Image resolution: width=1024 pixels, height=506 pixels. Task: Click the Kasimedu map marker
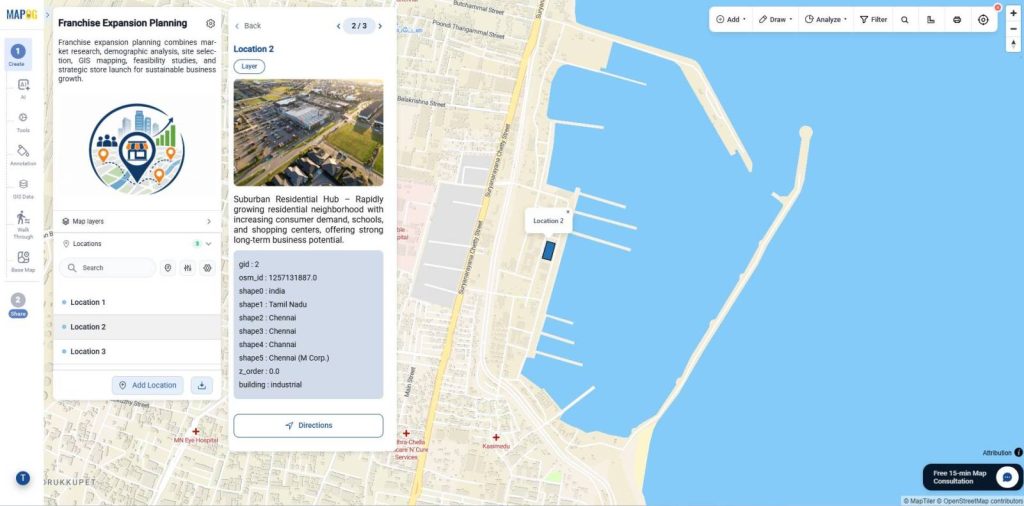pos(496,437)
